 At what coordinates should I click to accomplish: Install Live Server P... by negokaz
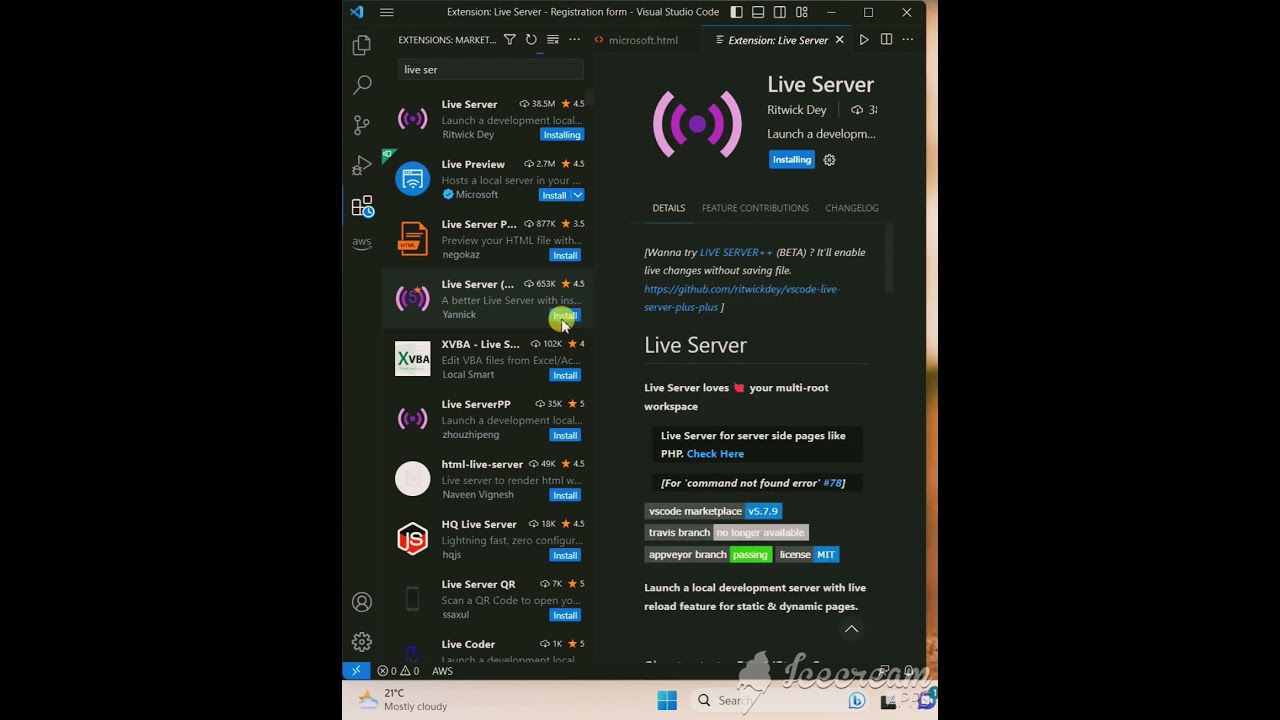565,255
